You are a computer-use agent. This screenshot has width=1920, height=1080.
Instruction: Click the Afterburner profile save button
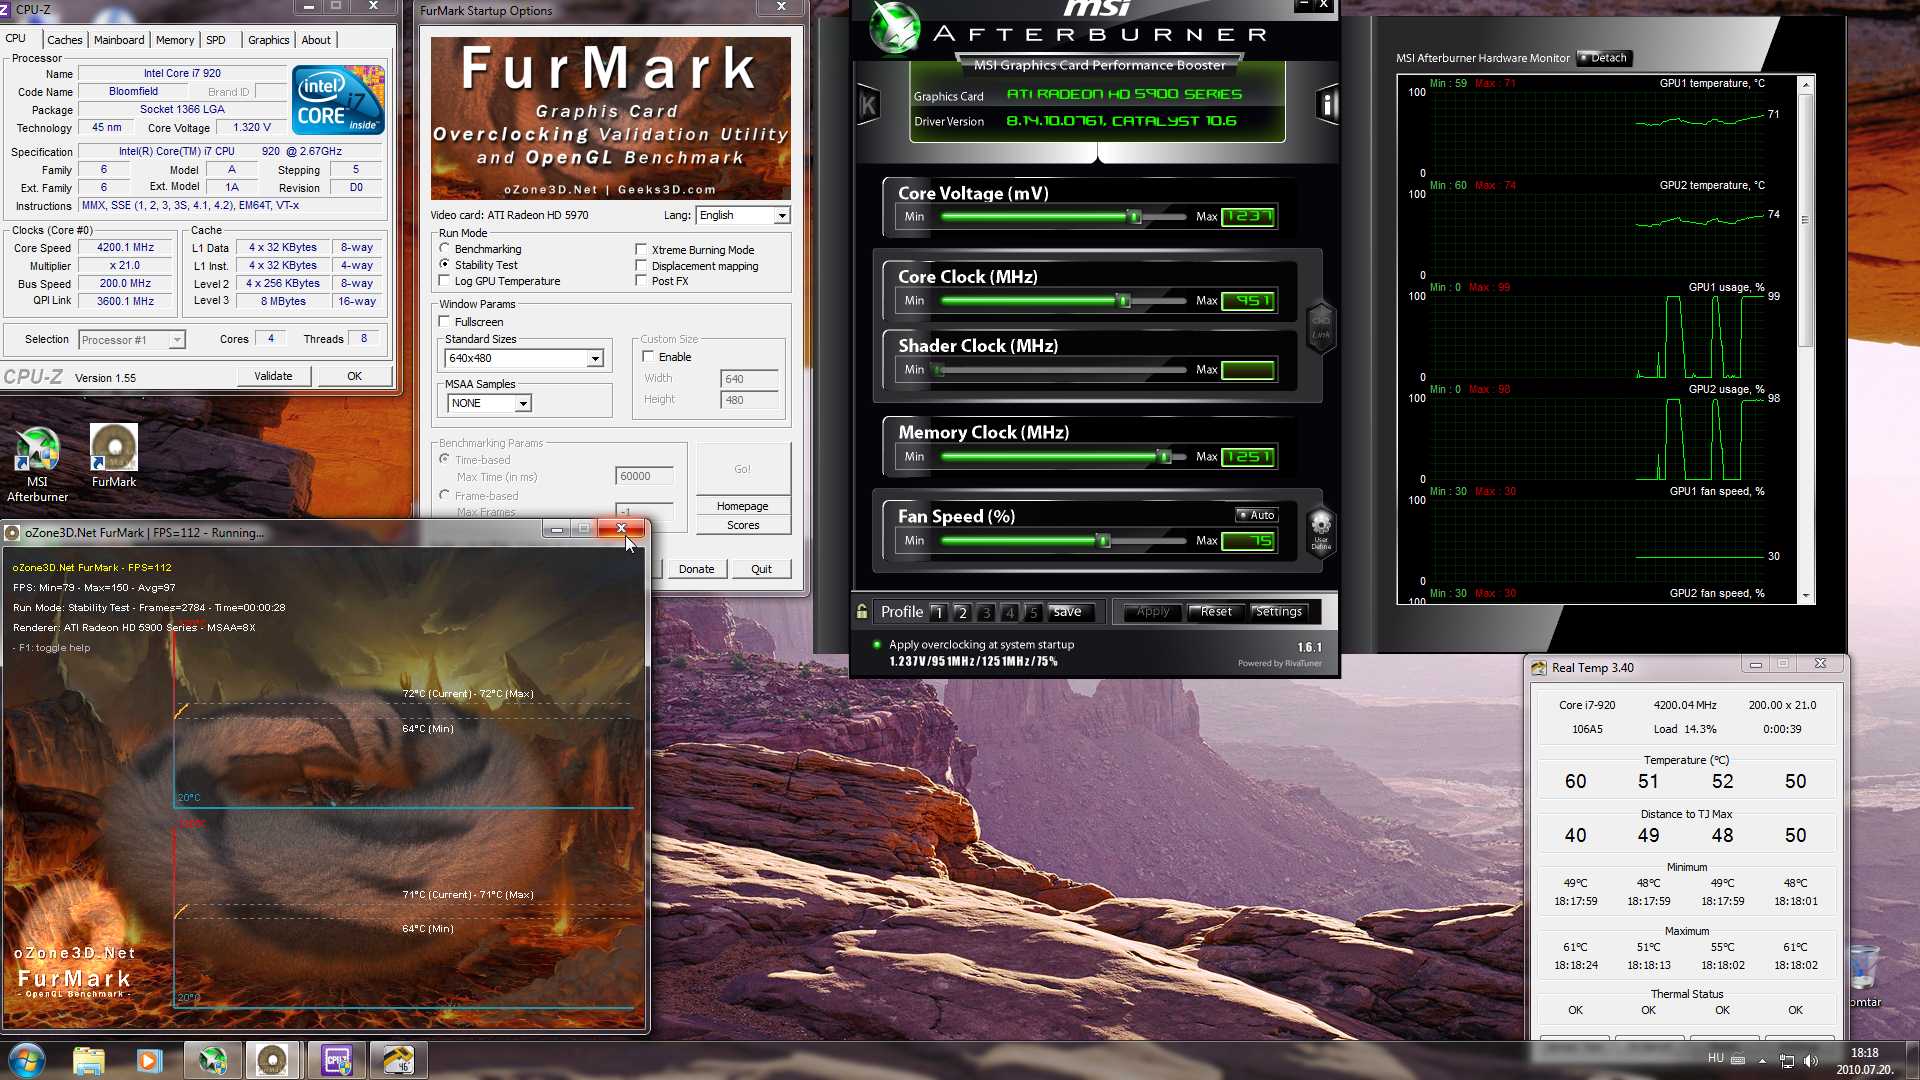coord(1067,612)
